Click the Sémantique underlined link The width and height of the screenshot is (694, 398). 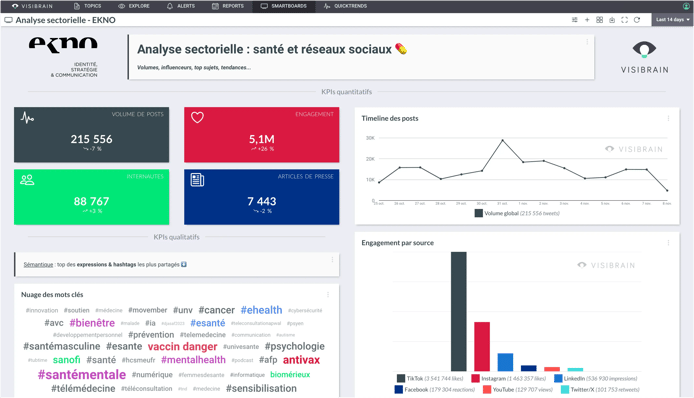pyautogui.click(x=38, y=265)
